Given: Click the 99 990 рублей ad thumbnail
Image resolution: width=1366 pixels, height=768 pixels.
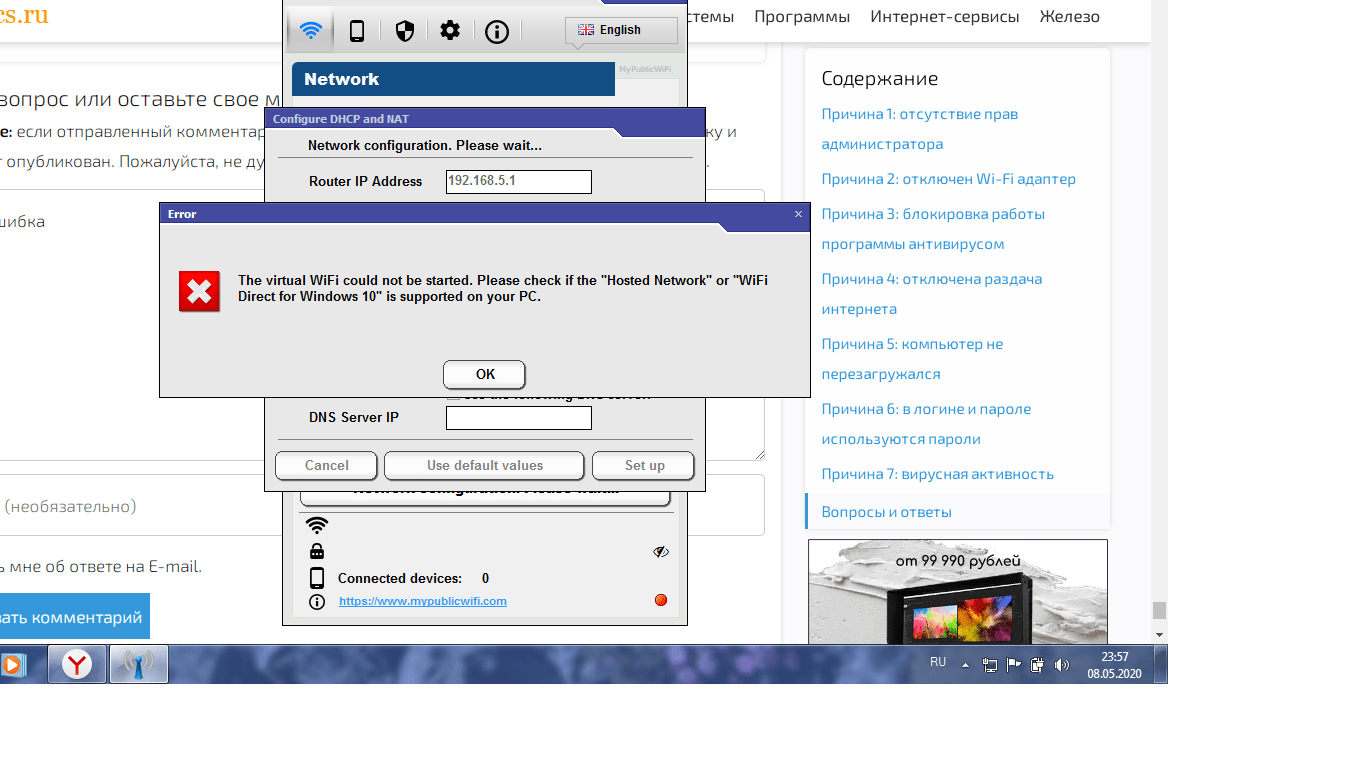Looking at the screenshot, I should coord(958,591).
